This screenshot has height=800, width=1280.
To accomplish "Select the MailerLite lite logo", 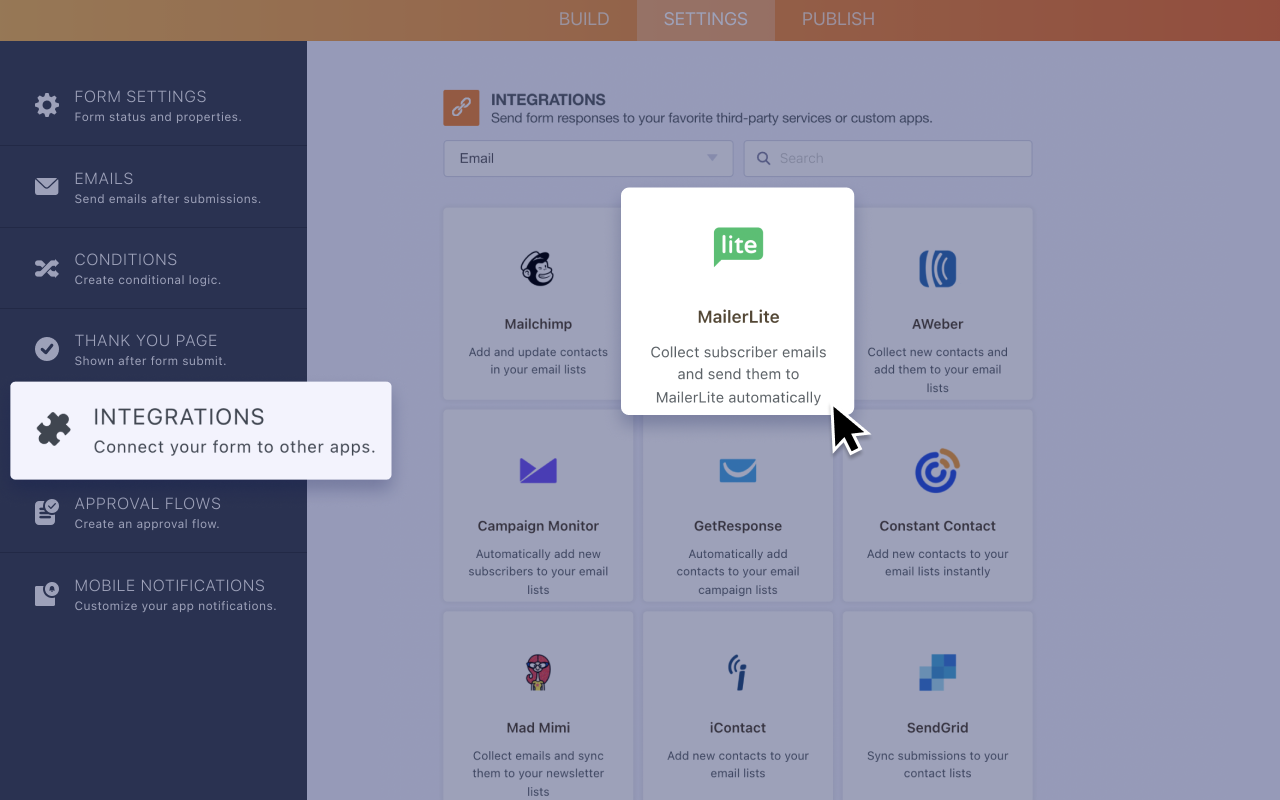I will tap(737, 247).
